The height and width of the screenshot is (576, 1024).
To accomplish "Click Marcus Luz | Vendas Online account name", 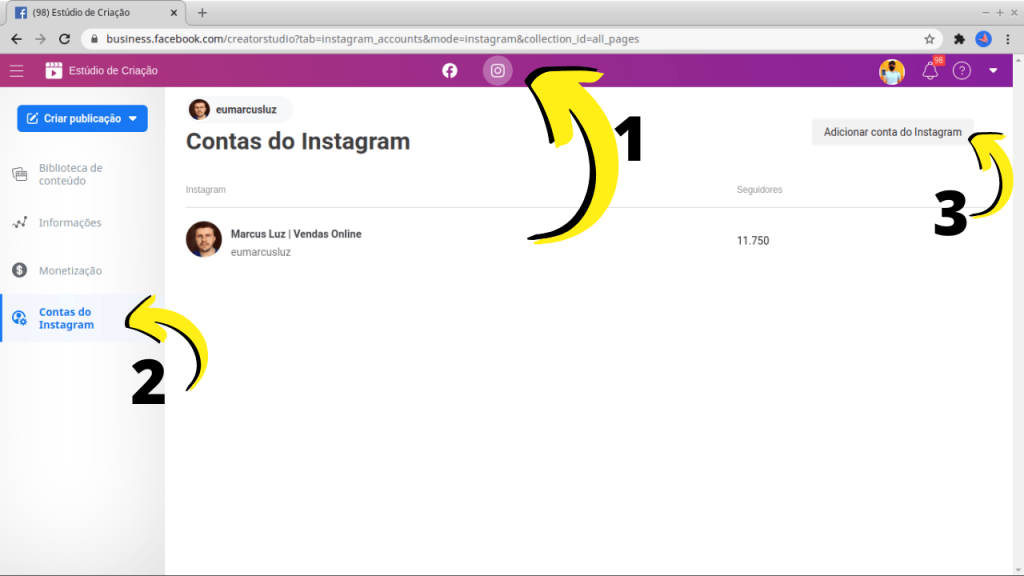I will (x=296, y=234).
